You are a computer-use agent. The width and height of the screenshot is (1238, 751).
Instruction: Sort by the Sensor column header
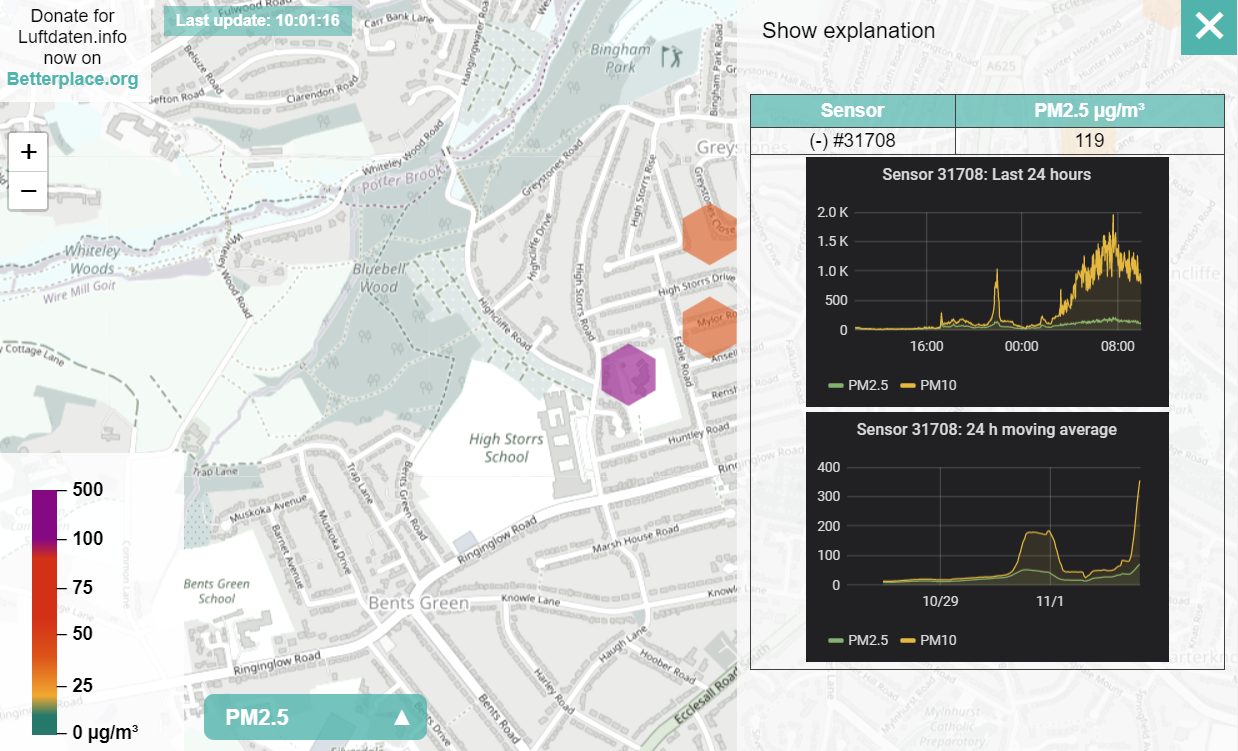point(852,111)
